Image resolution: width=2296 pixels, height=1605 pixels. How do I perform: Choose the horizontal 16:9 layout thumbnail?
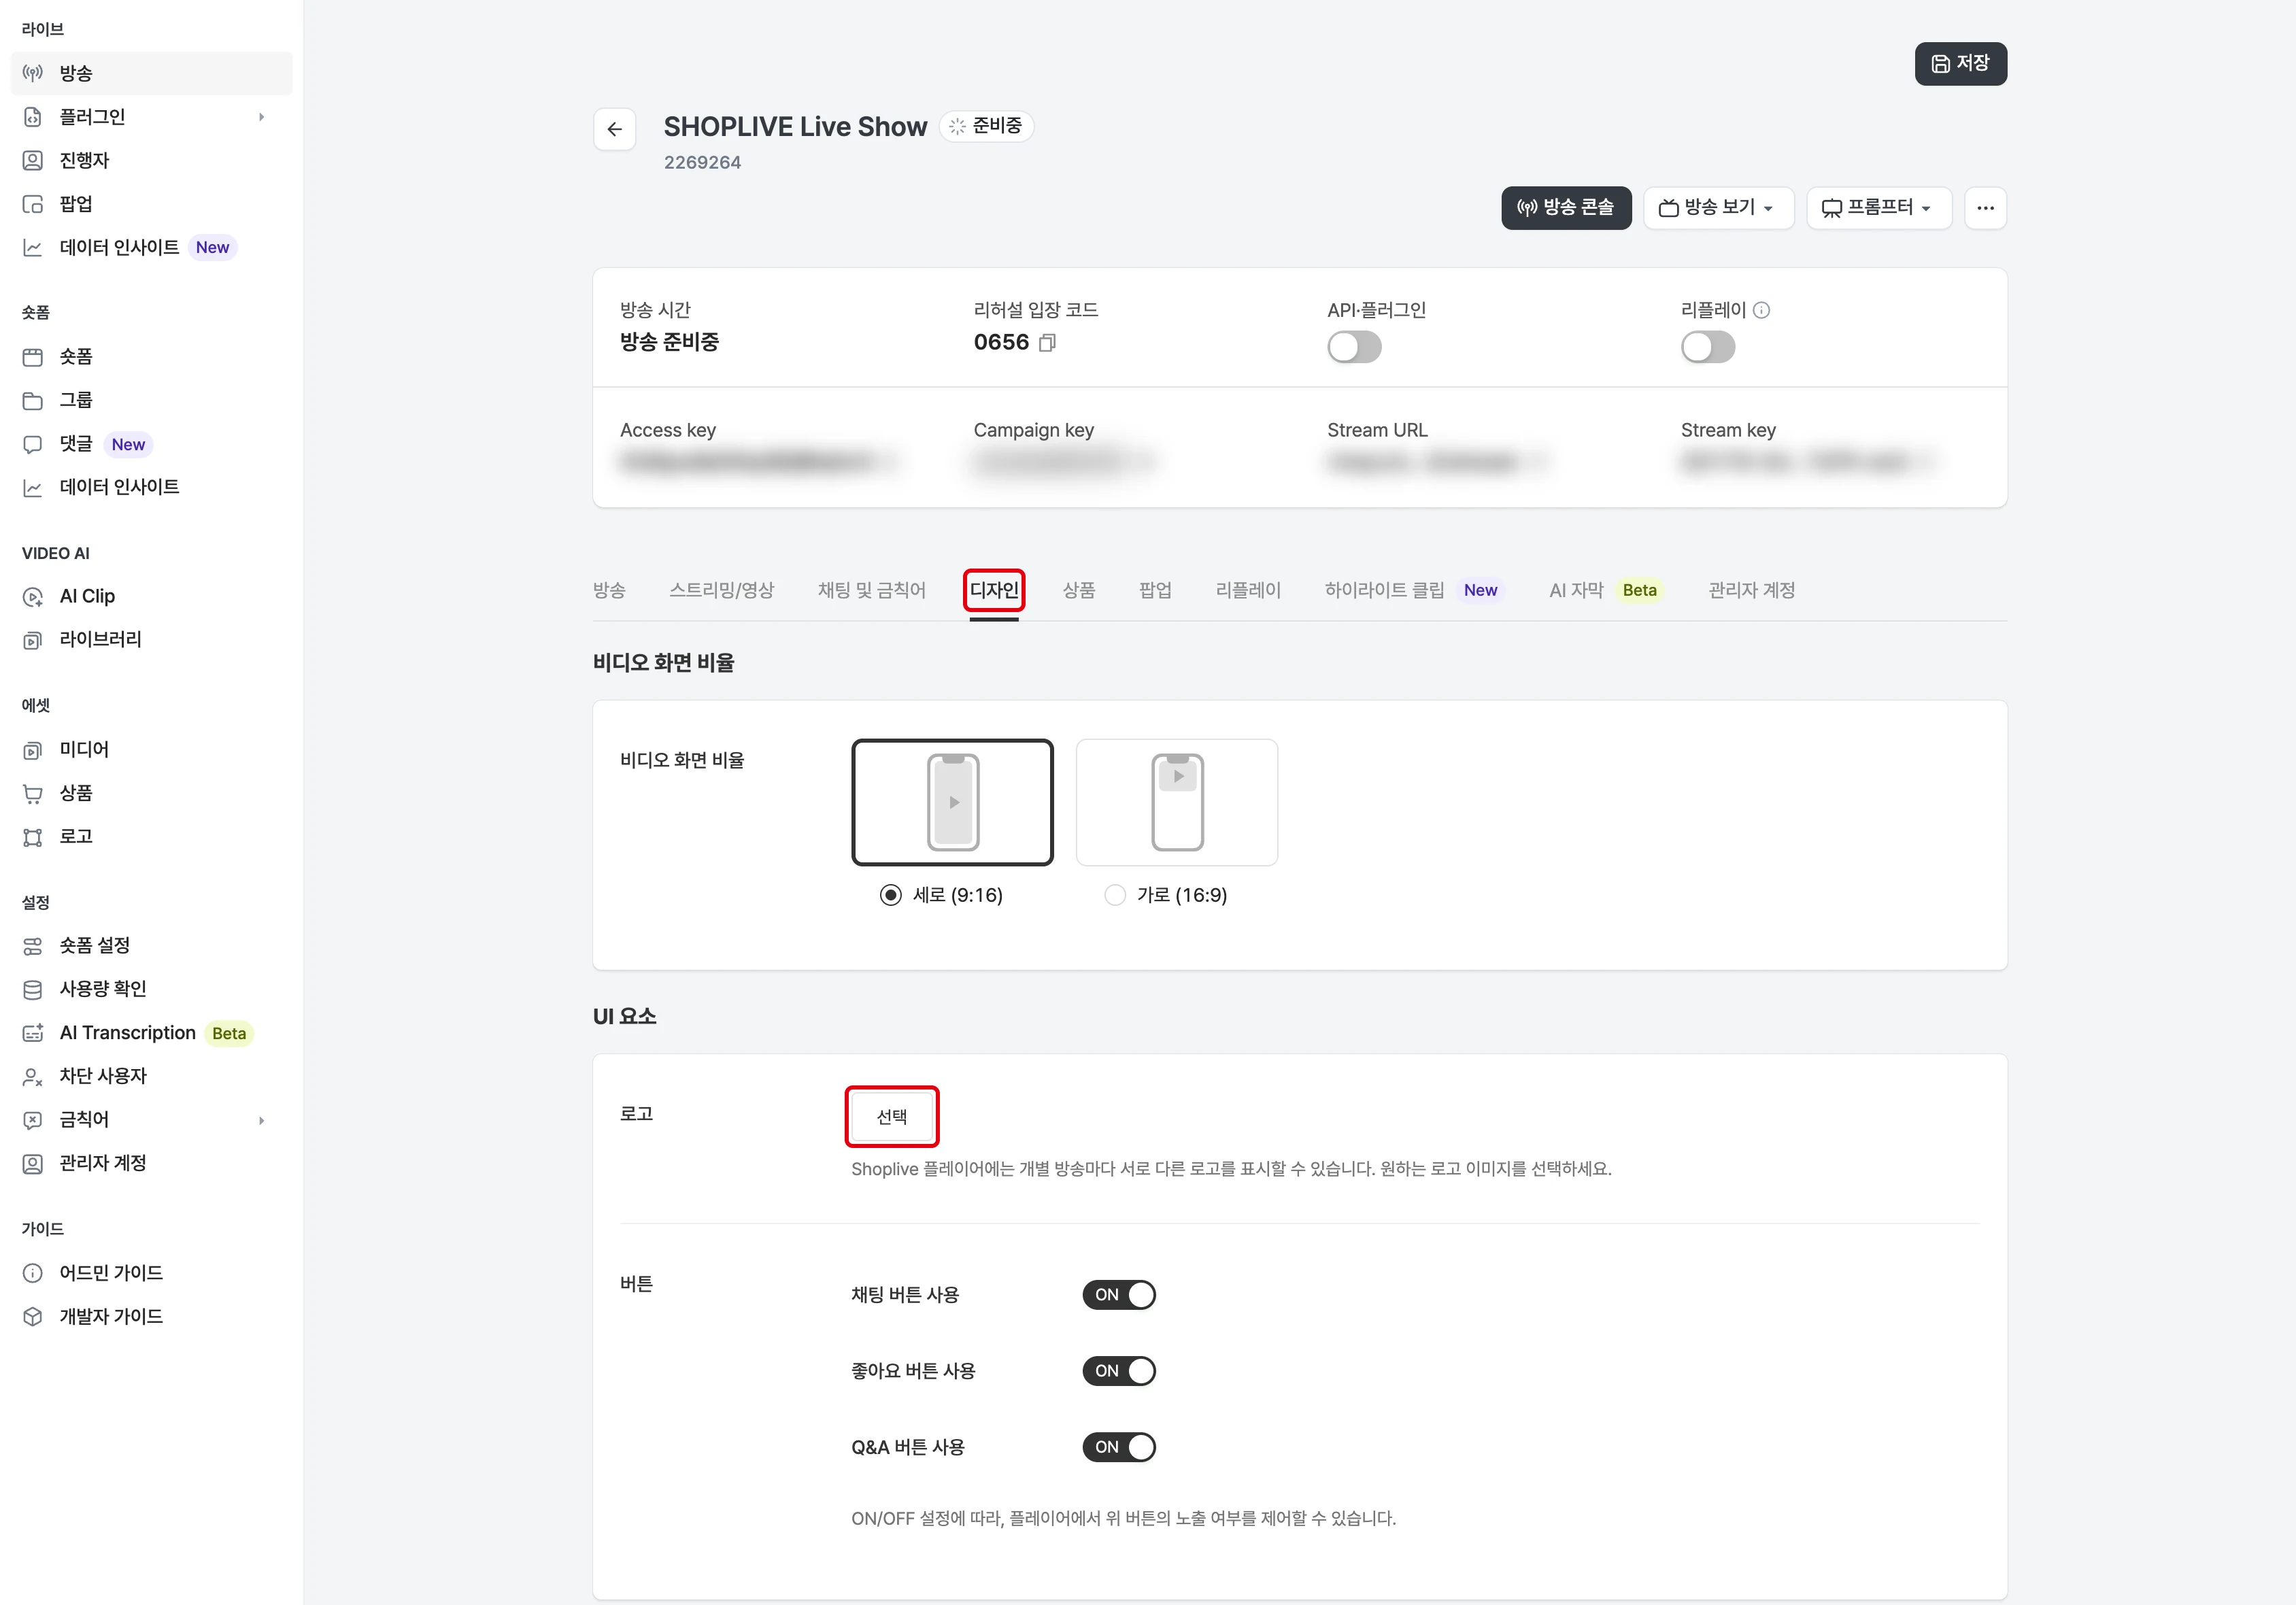[x=1177, y=802]
